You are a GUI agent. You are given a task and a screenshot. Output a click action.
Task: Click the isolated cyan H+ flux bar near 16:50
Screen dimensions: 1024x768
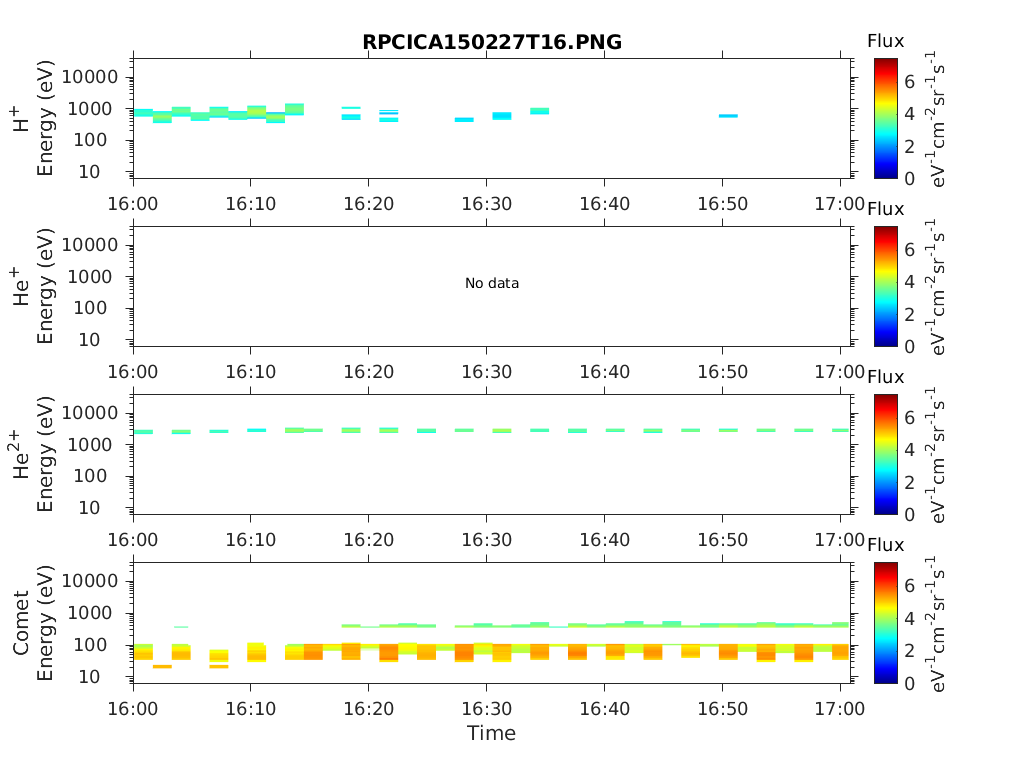coord(728,116)
